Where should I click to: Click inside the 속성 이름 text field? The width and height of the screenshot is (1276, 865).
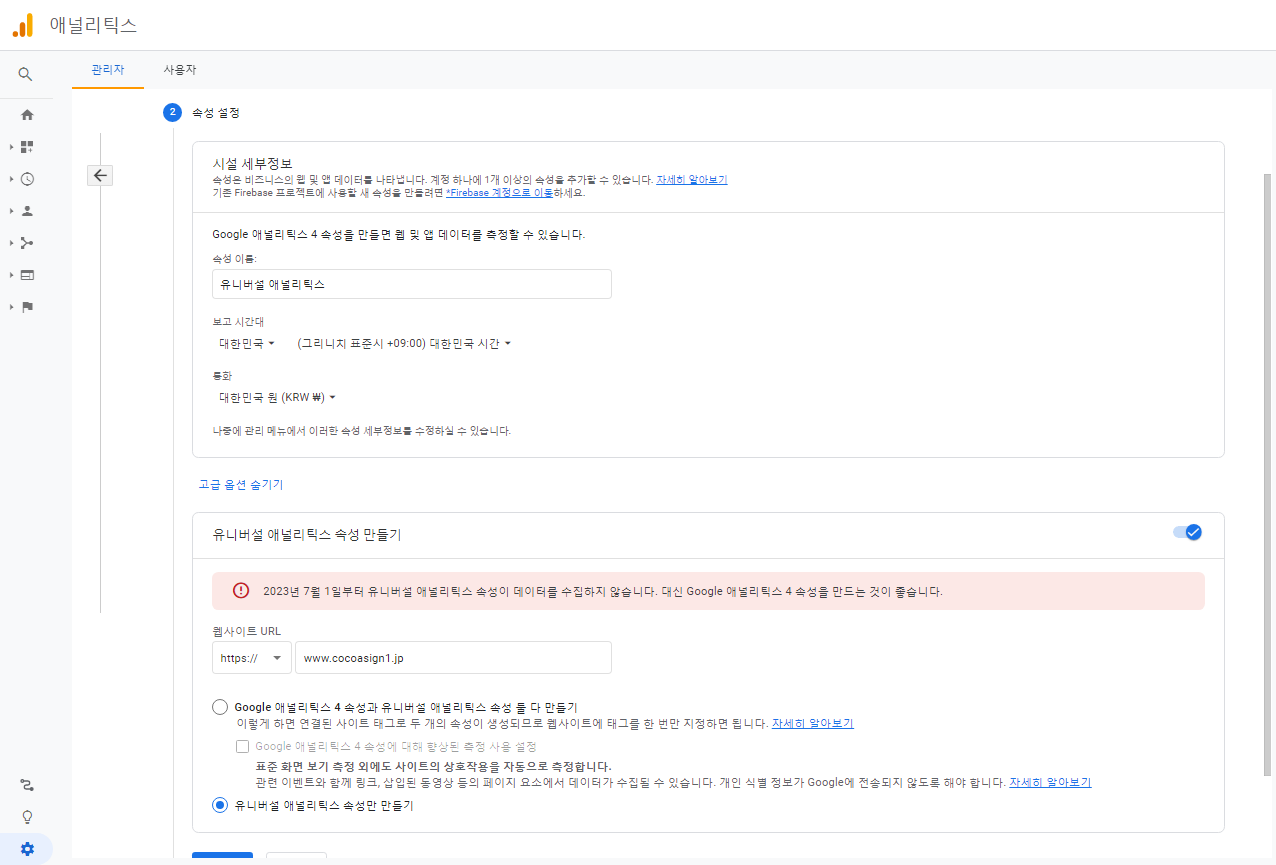pyautogui.click(x=411, y=284)
